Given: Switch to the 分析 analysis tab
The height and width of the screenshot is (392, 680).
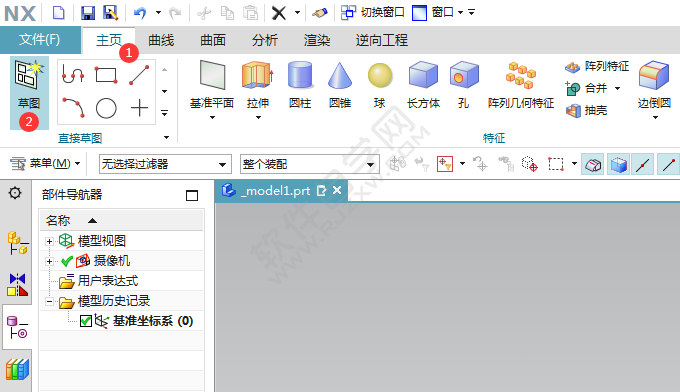Looking at the screenshot, I should click(x=265, y=40).
